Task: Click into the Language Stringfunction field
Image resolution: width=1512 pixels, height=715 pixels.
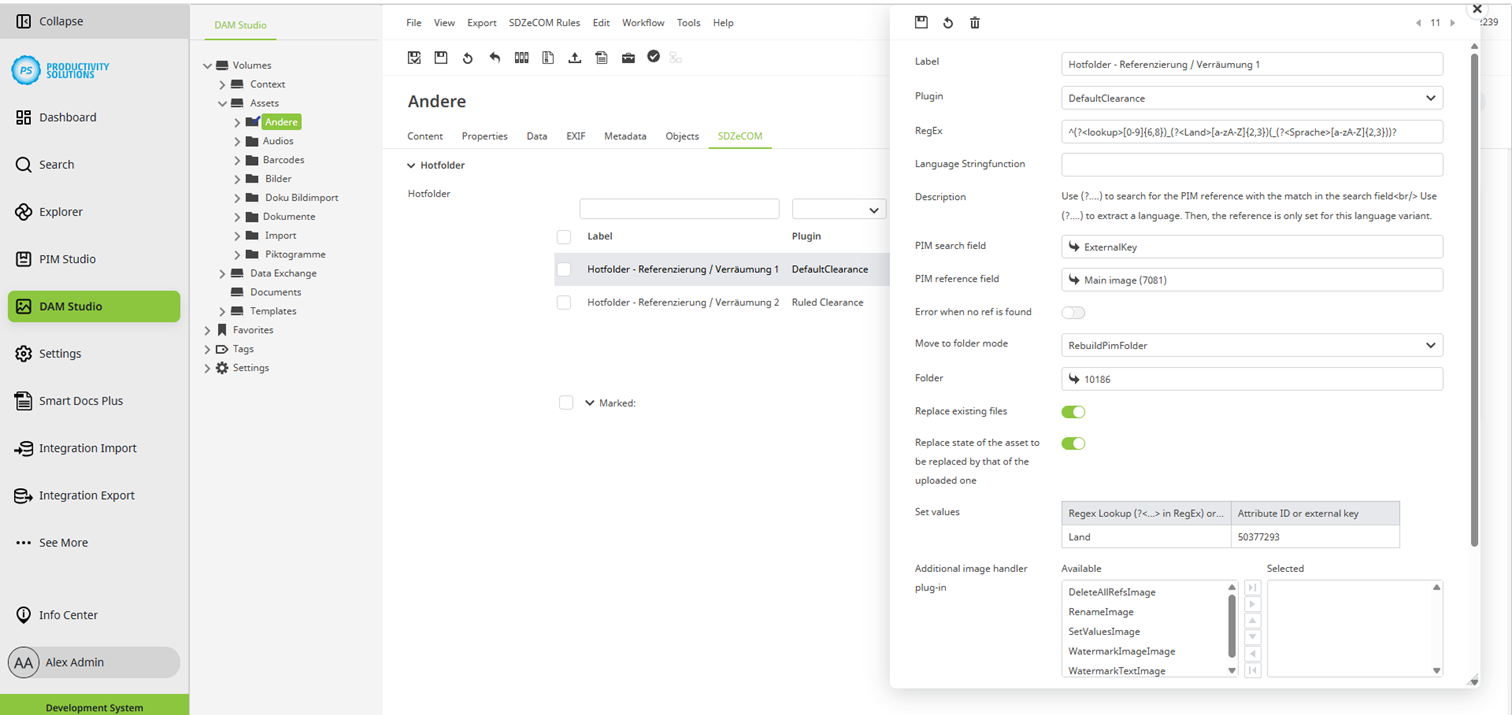Action: [x=1251, y=164]
